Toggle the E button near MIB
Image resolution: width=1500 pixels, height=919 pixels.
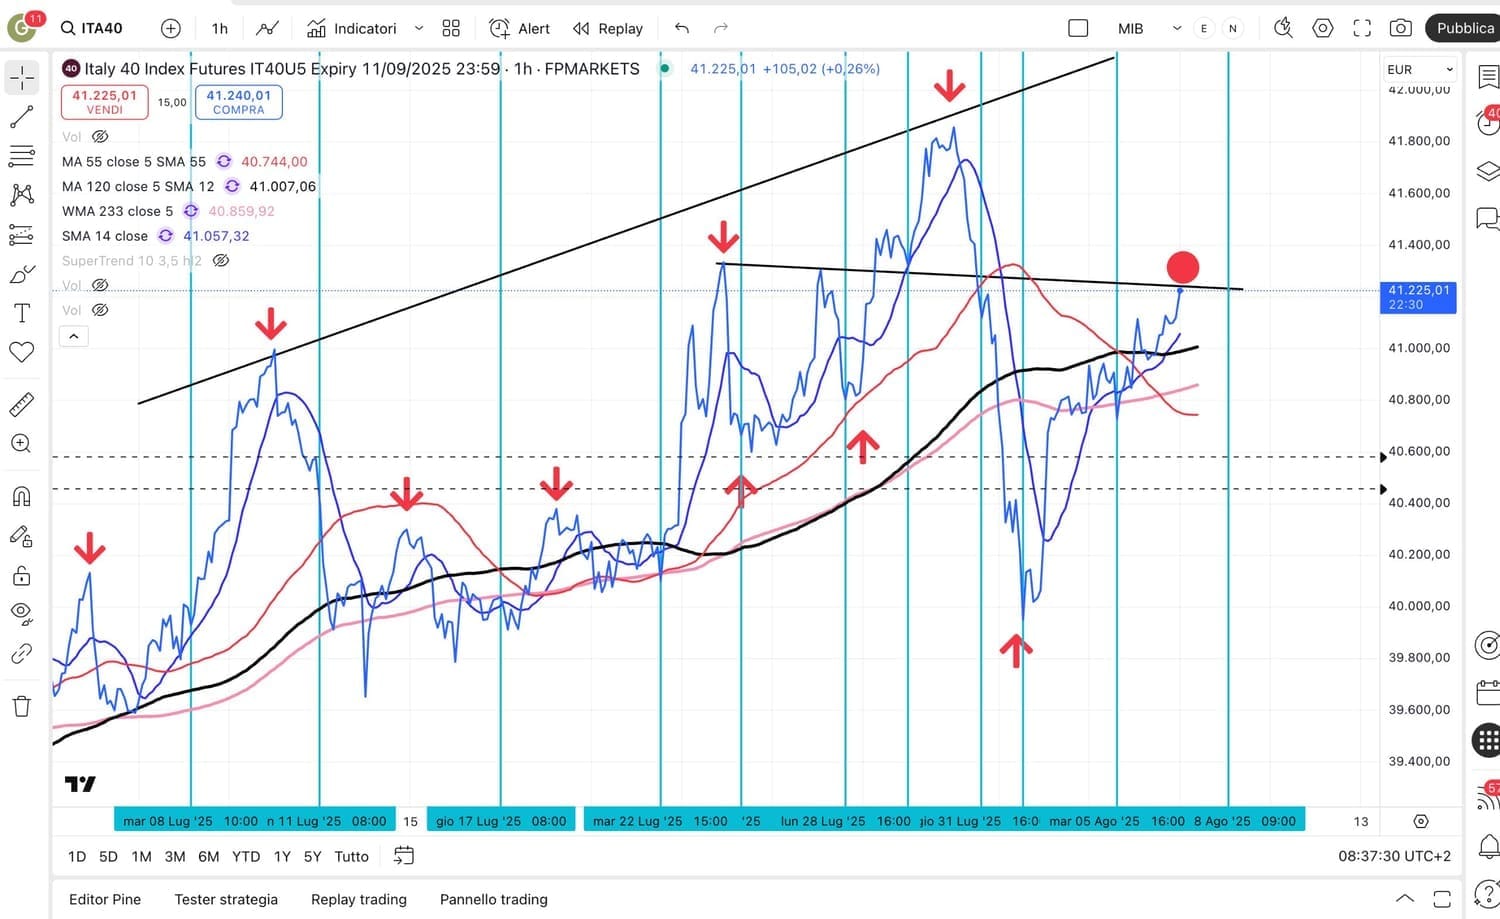1204,28
